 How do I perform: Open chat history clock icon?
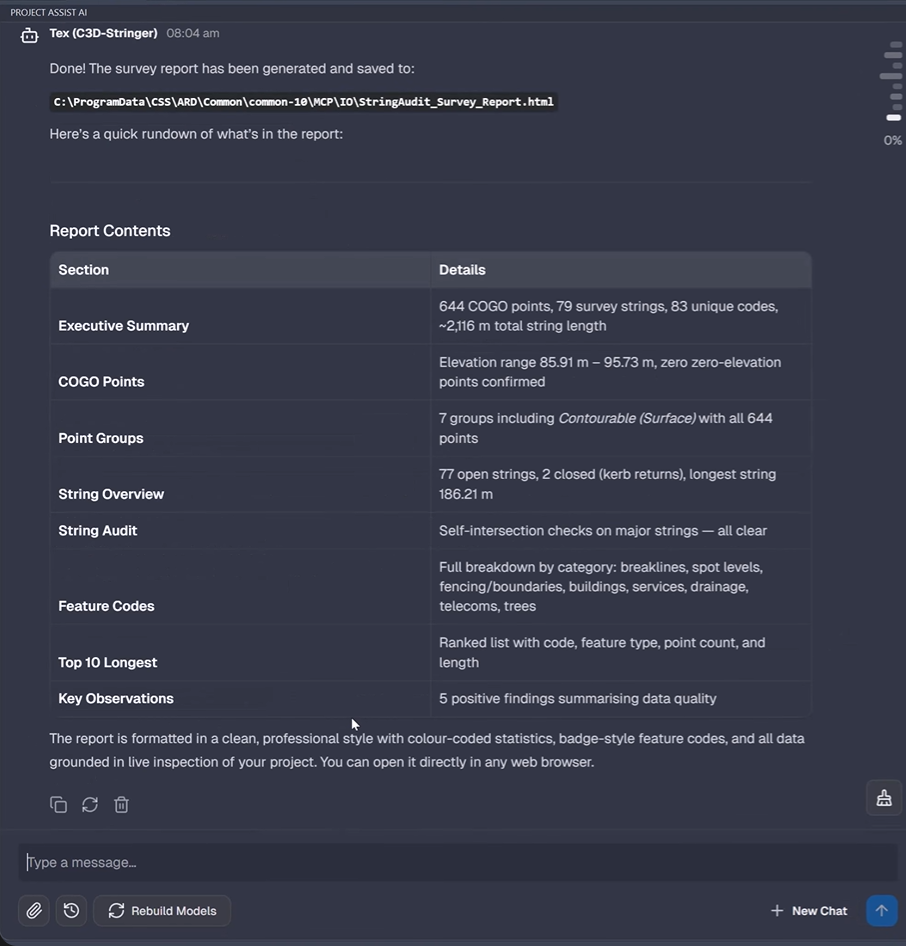click(71, 910)
